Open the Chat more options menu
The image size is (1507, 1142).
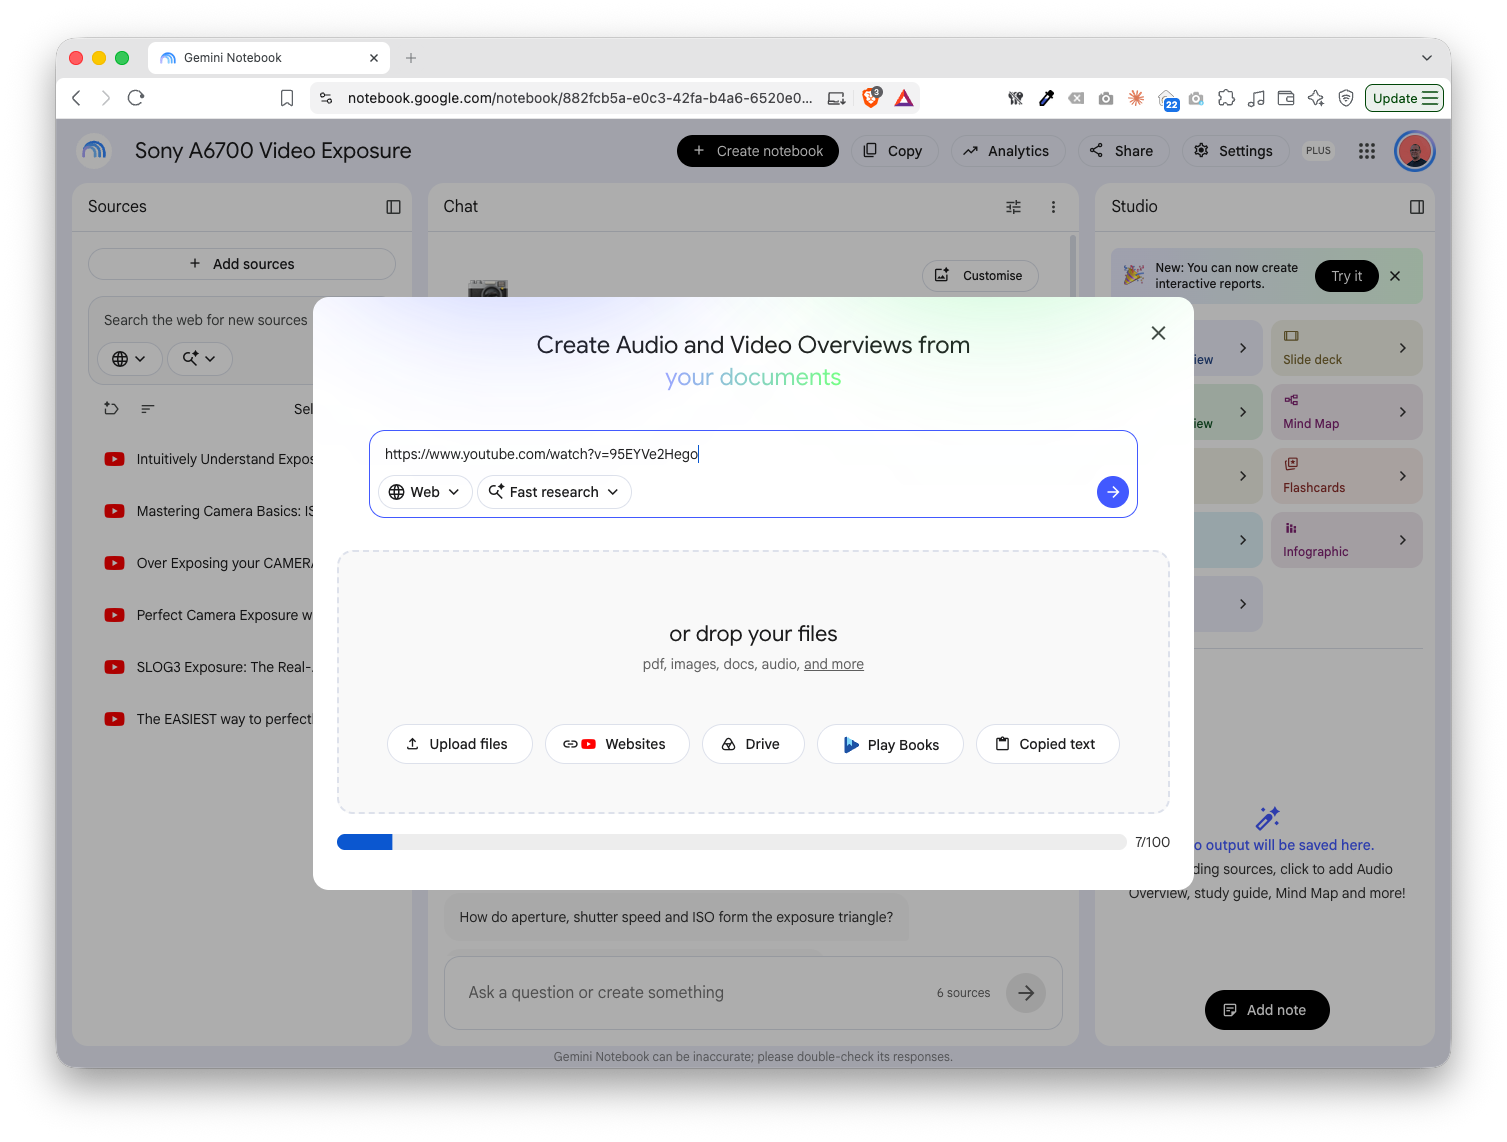pos(1053,207)
